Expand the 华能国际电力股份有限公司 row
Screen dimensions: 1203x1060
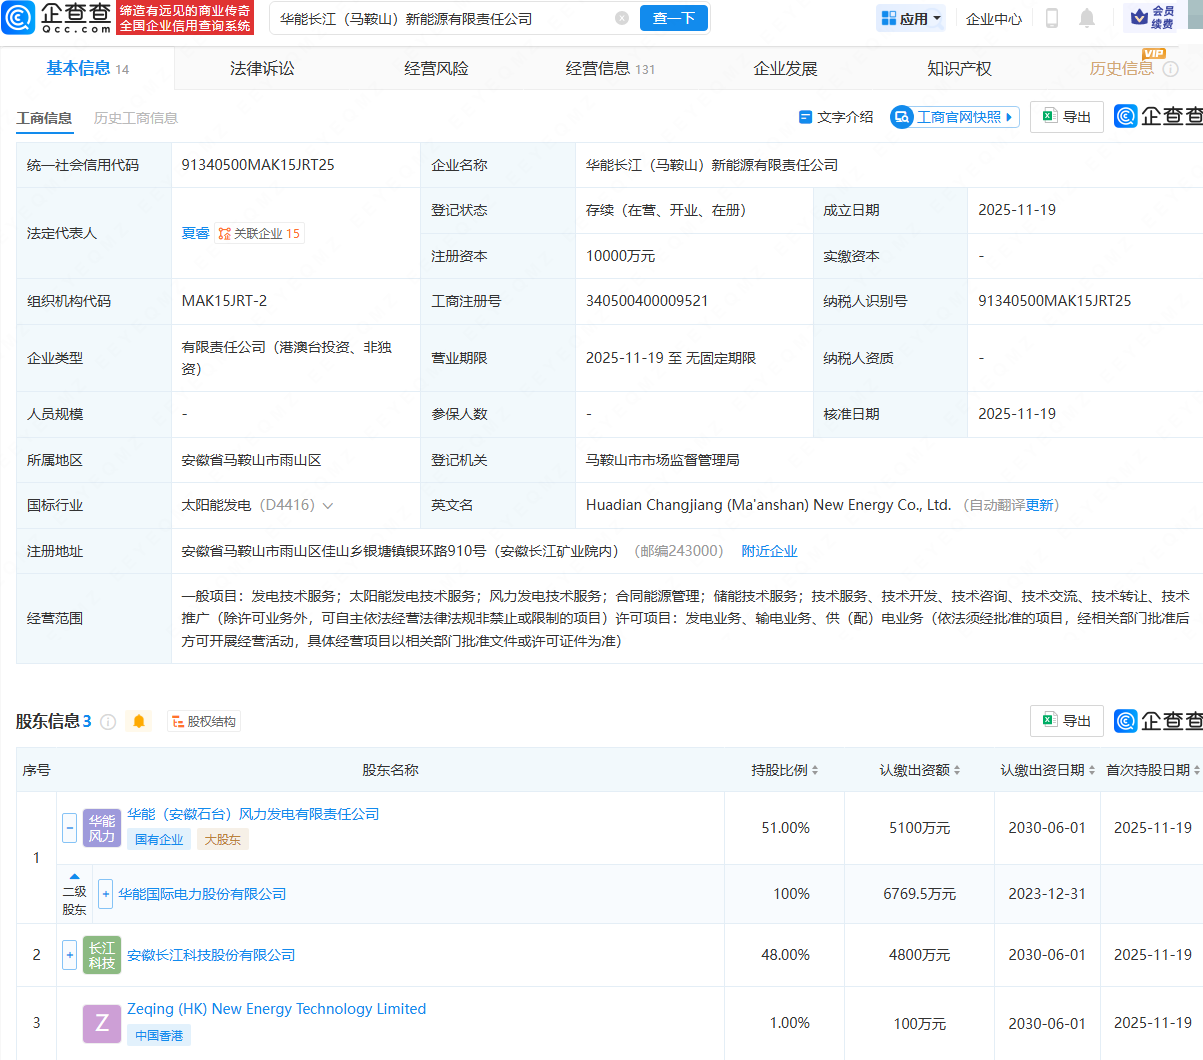point(105,894)
